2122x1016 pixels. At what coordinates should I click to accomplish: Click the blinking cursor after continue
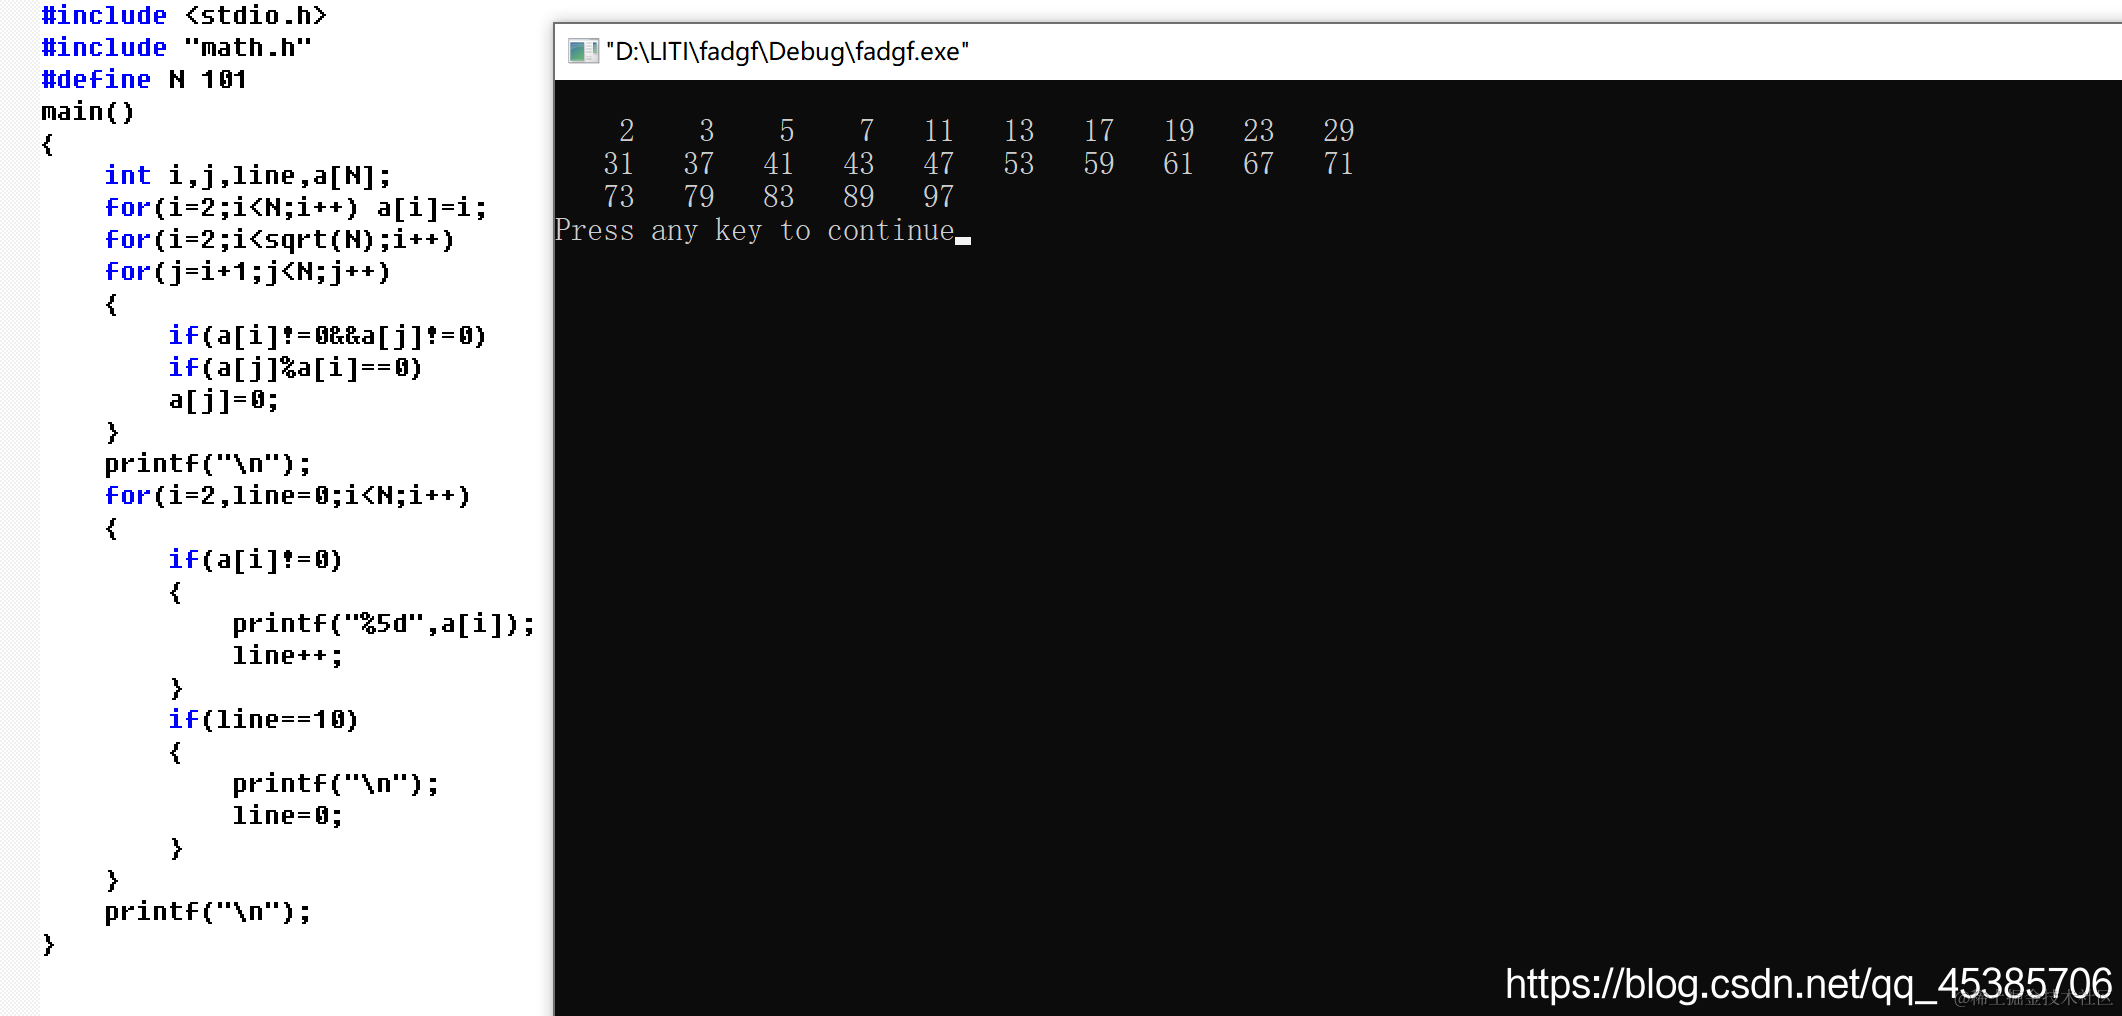point(963,240)
